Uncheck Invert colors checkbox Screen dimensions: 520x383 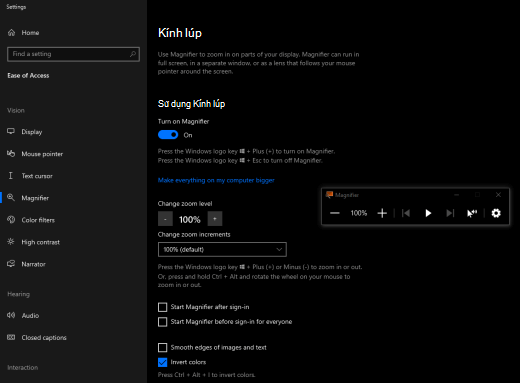click(162, 362)
